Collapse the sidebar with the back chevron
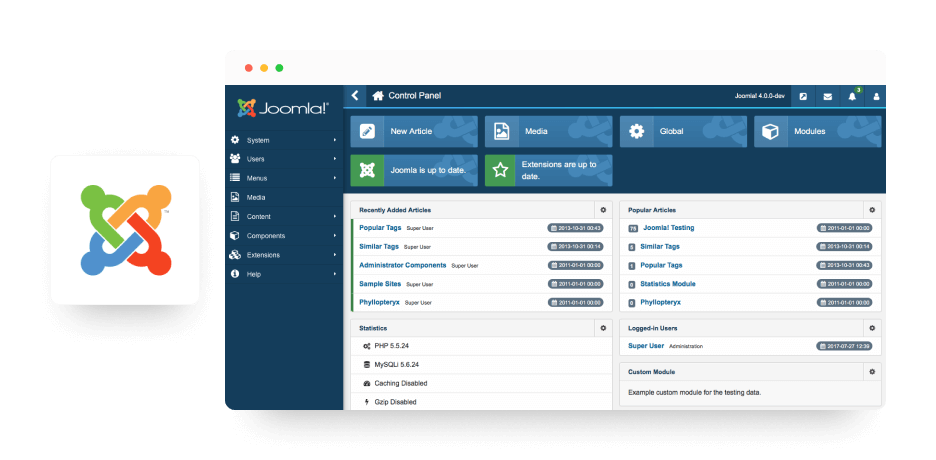936x460 pixels. 355,95
